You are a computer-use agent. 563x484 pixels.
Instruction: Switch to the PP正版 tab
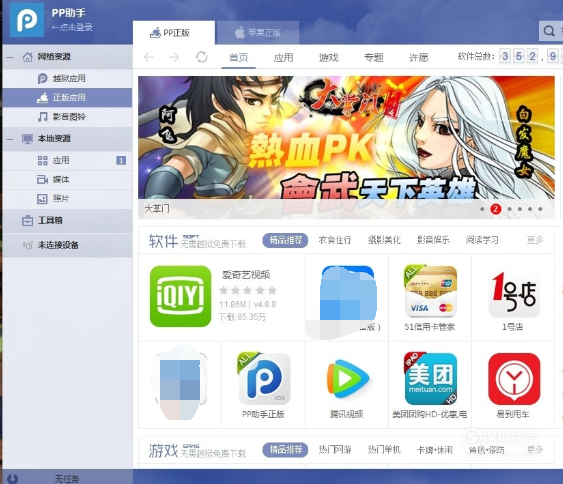point(174,33)
